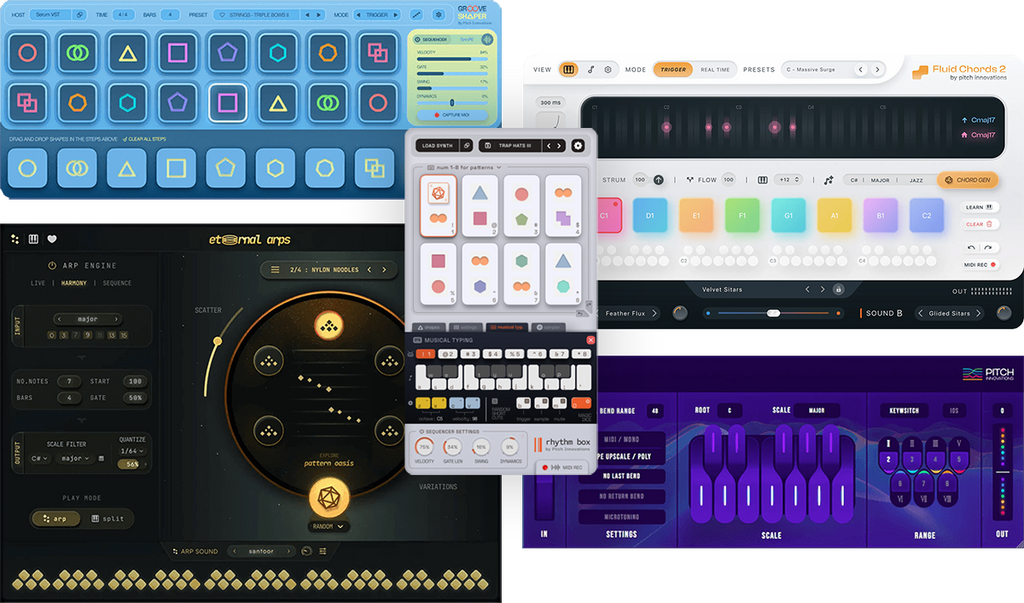
Task: Open the preset list menu icon in Eternal Arps
Action: point(275,269)
